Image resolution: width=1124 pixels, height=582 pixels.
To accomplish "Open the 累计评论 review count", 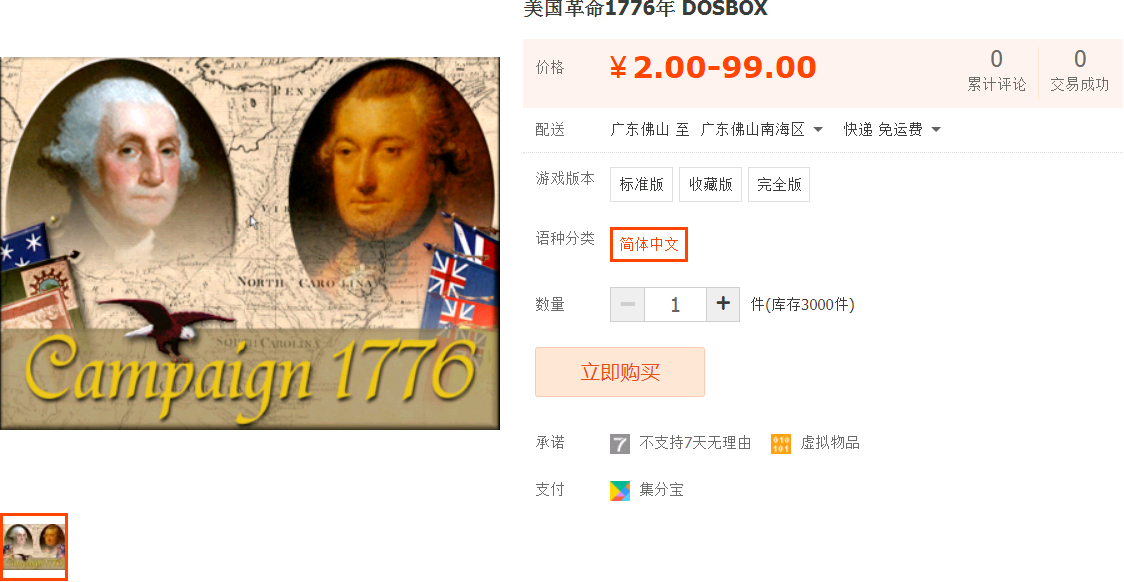I will (x=996, y=70).
